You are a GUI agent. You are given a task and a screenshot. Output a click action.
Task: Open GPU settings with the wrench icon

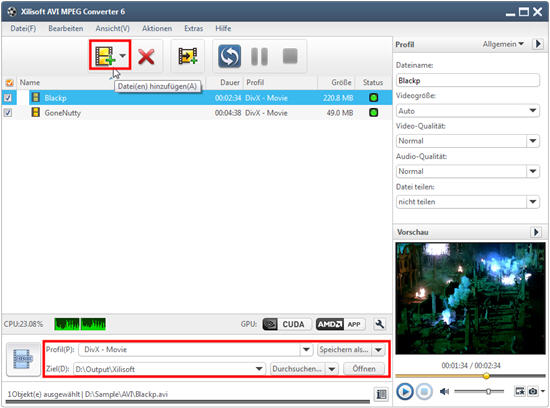(380, 324)
